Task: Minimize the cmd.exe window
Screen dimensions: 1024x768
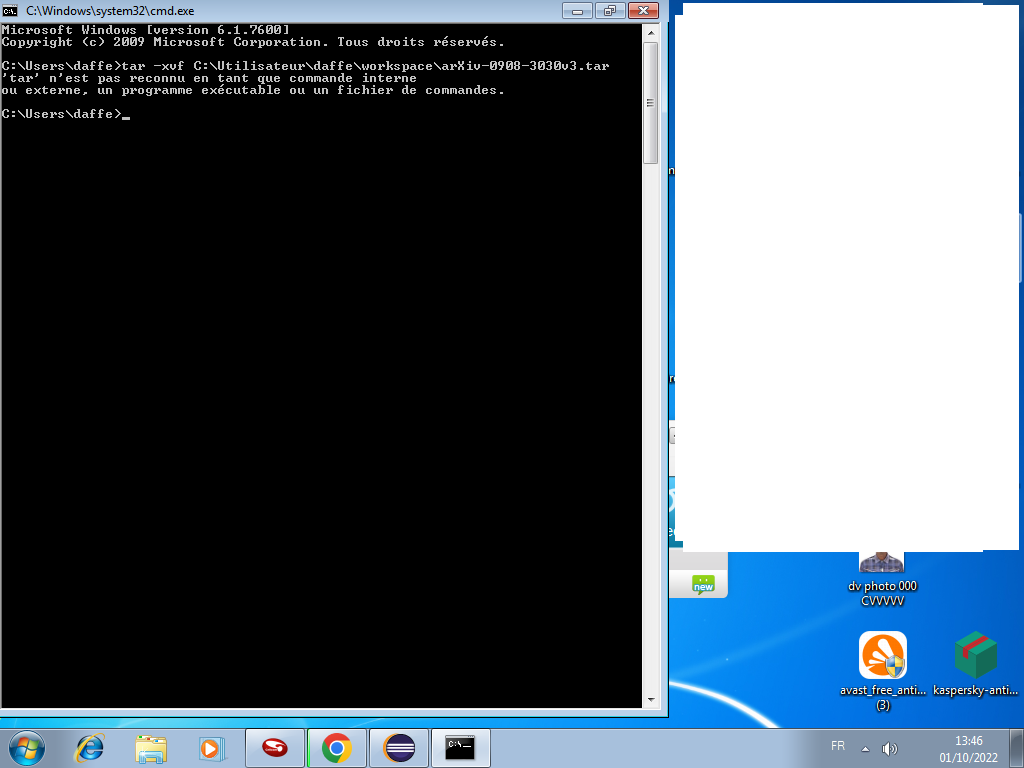Action: coord(577,10)
